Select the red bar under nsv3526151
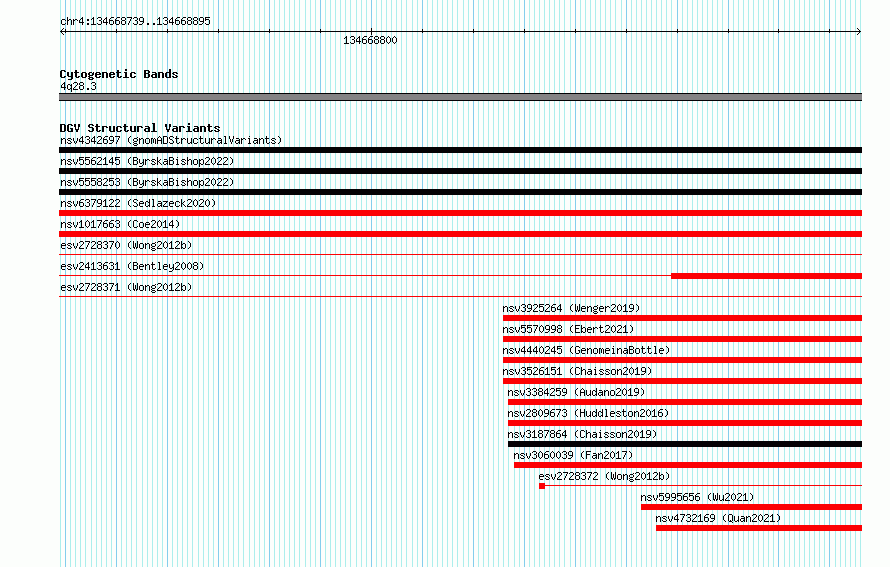Screen dimensions: 890x567 [682, 381]
